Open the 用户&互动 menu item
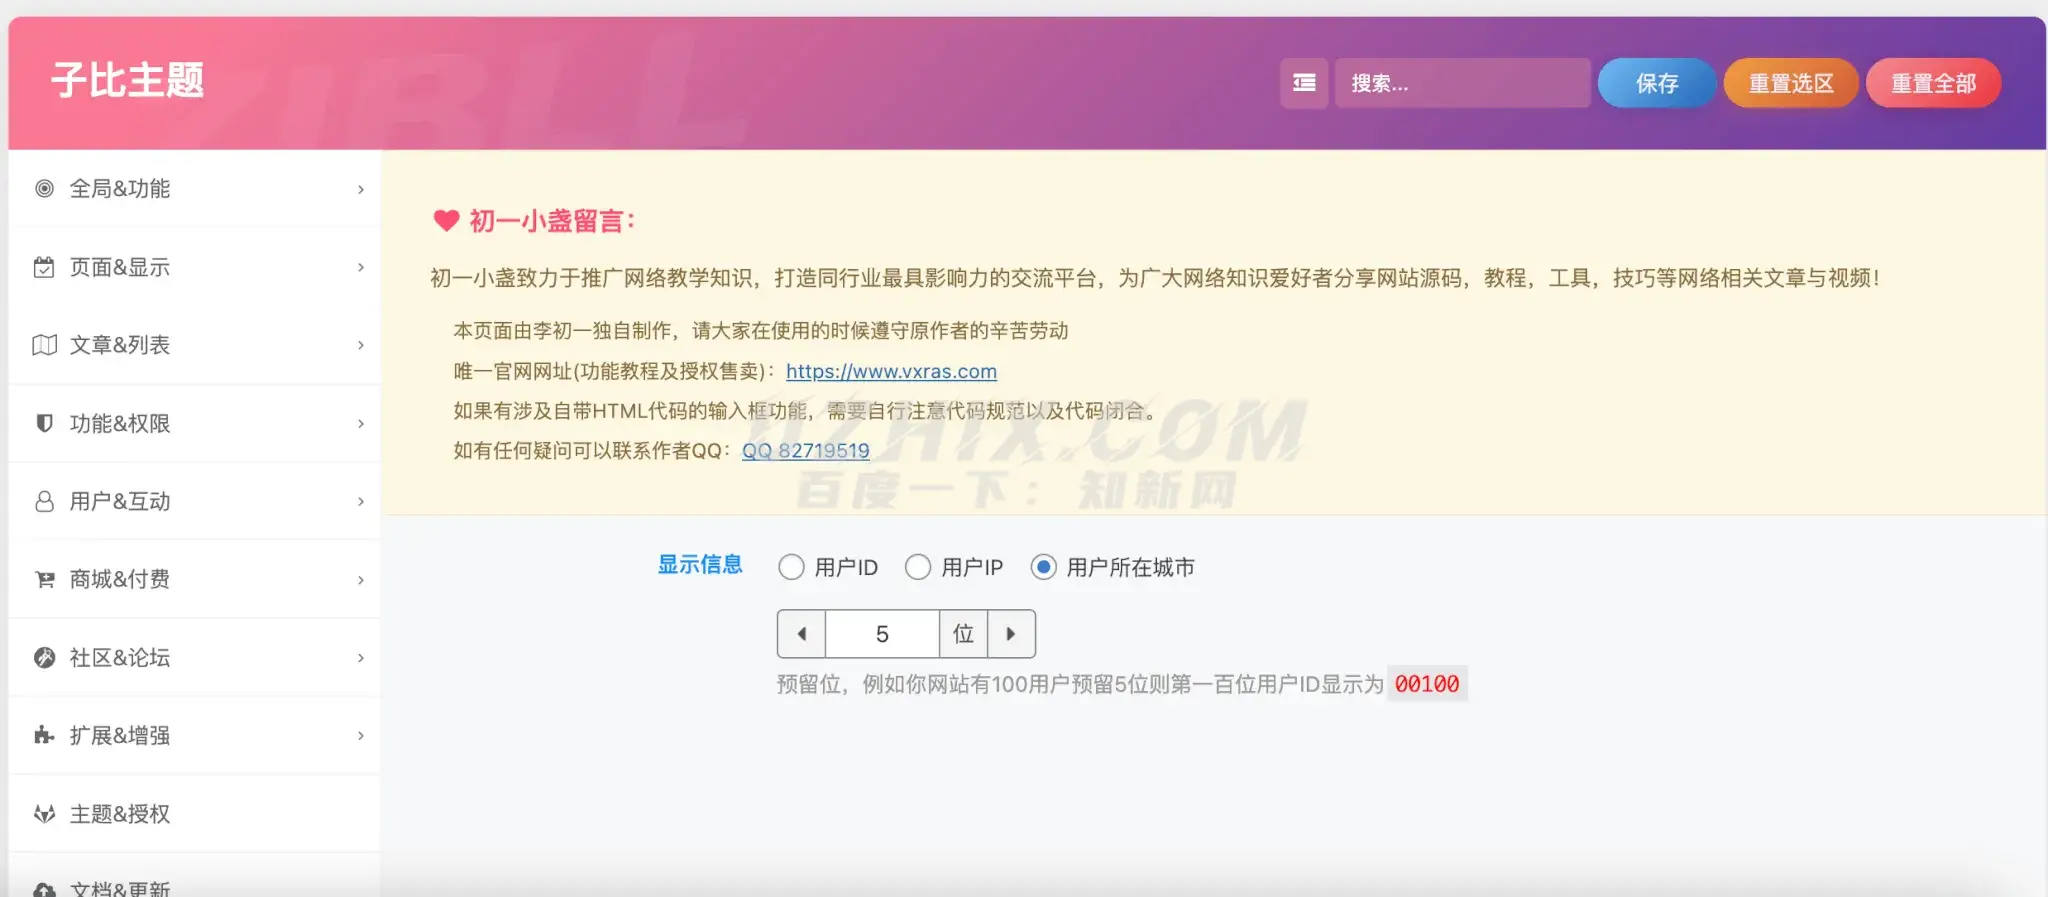 194,501
